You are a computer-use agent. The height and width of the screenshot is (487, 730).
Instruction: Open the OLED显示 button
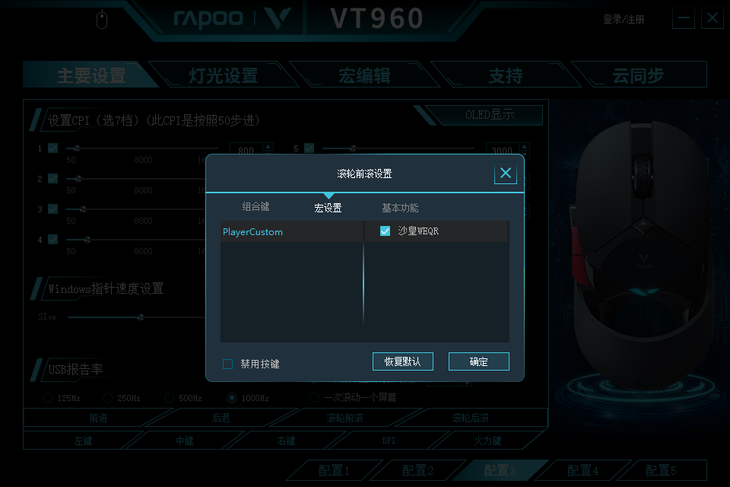[489, 115]
